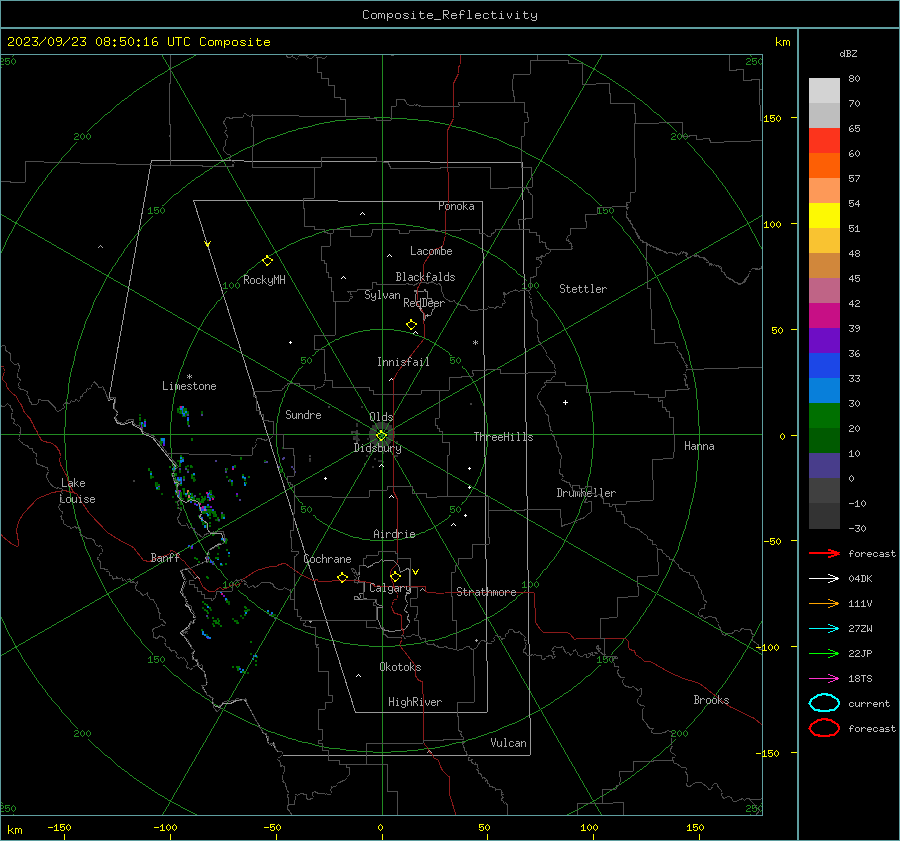
Task: Click the yellow V marker northeast of Calgary
Action: tap(416, 572)
